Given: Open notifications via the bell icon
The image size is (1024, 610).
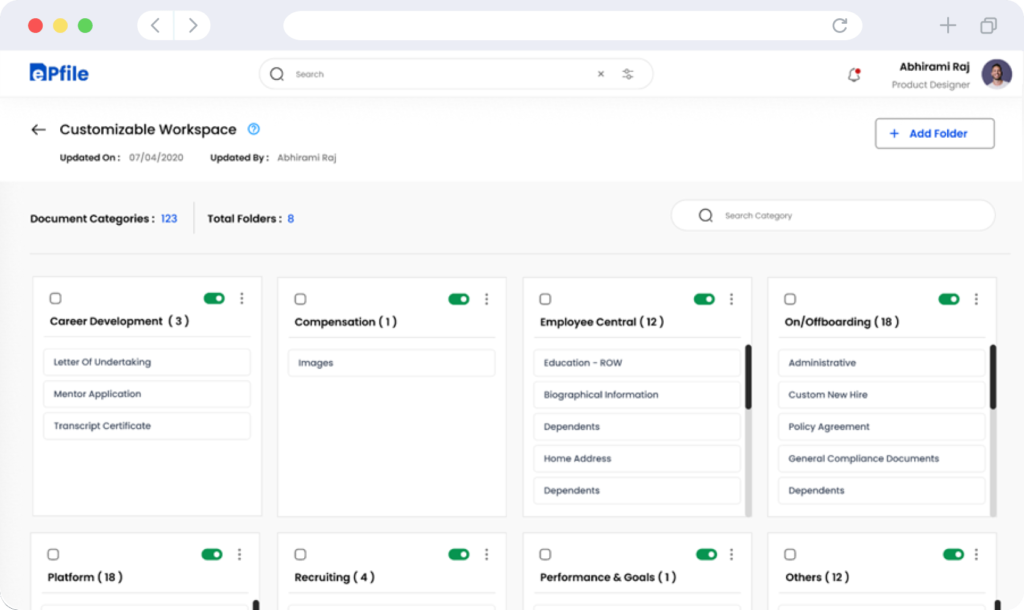Looking at the screenshot, I should tap(853, 73).
